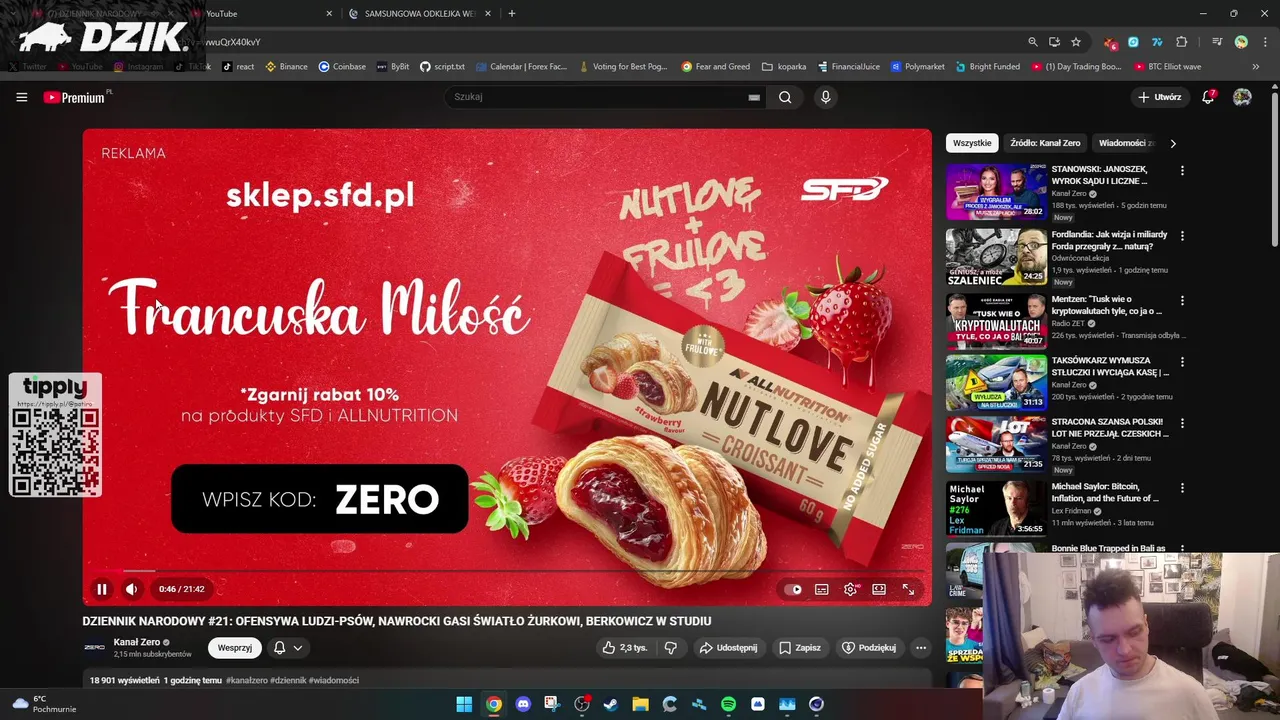This screenshot has width=1280, height=720.
Task: Open options for TAKSÓWKARZ video
Action: click(1182, 362)
